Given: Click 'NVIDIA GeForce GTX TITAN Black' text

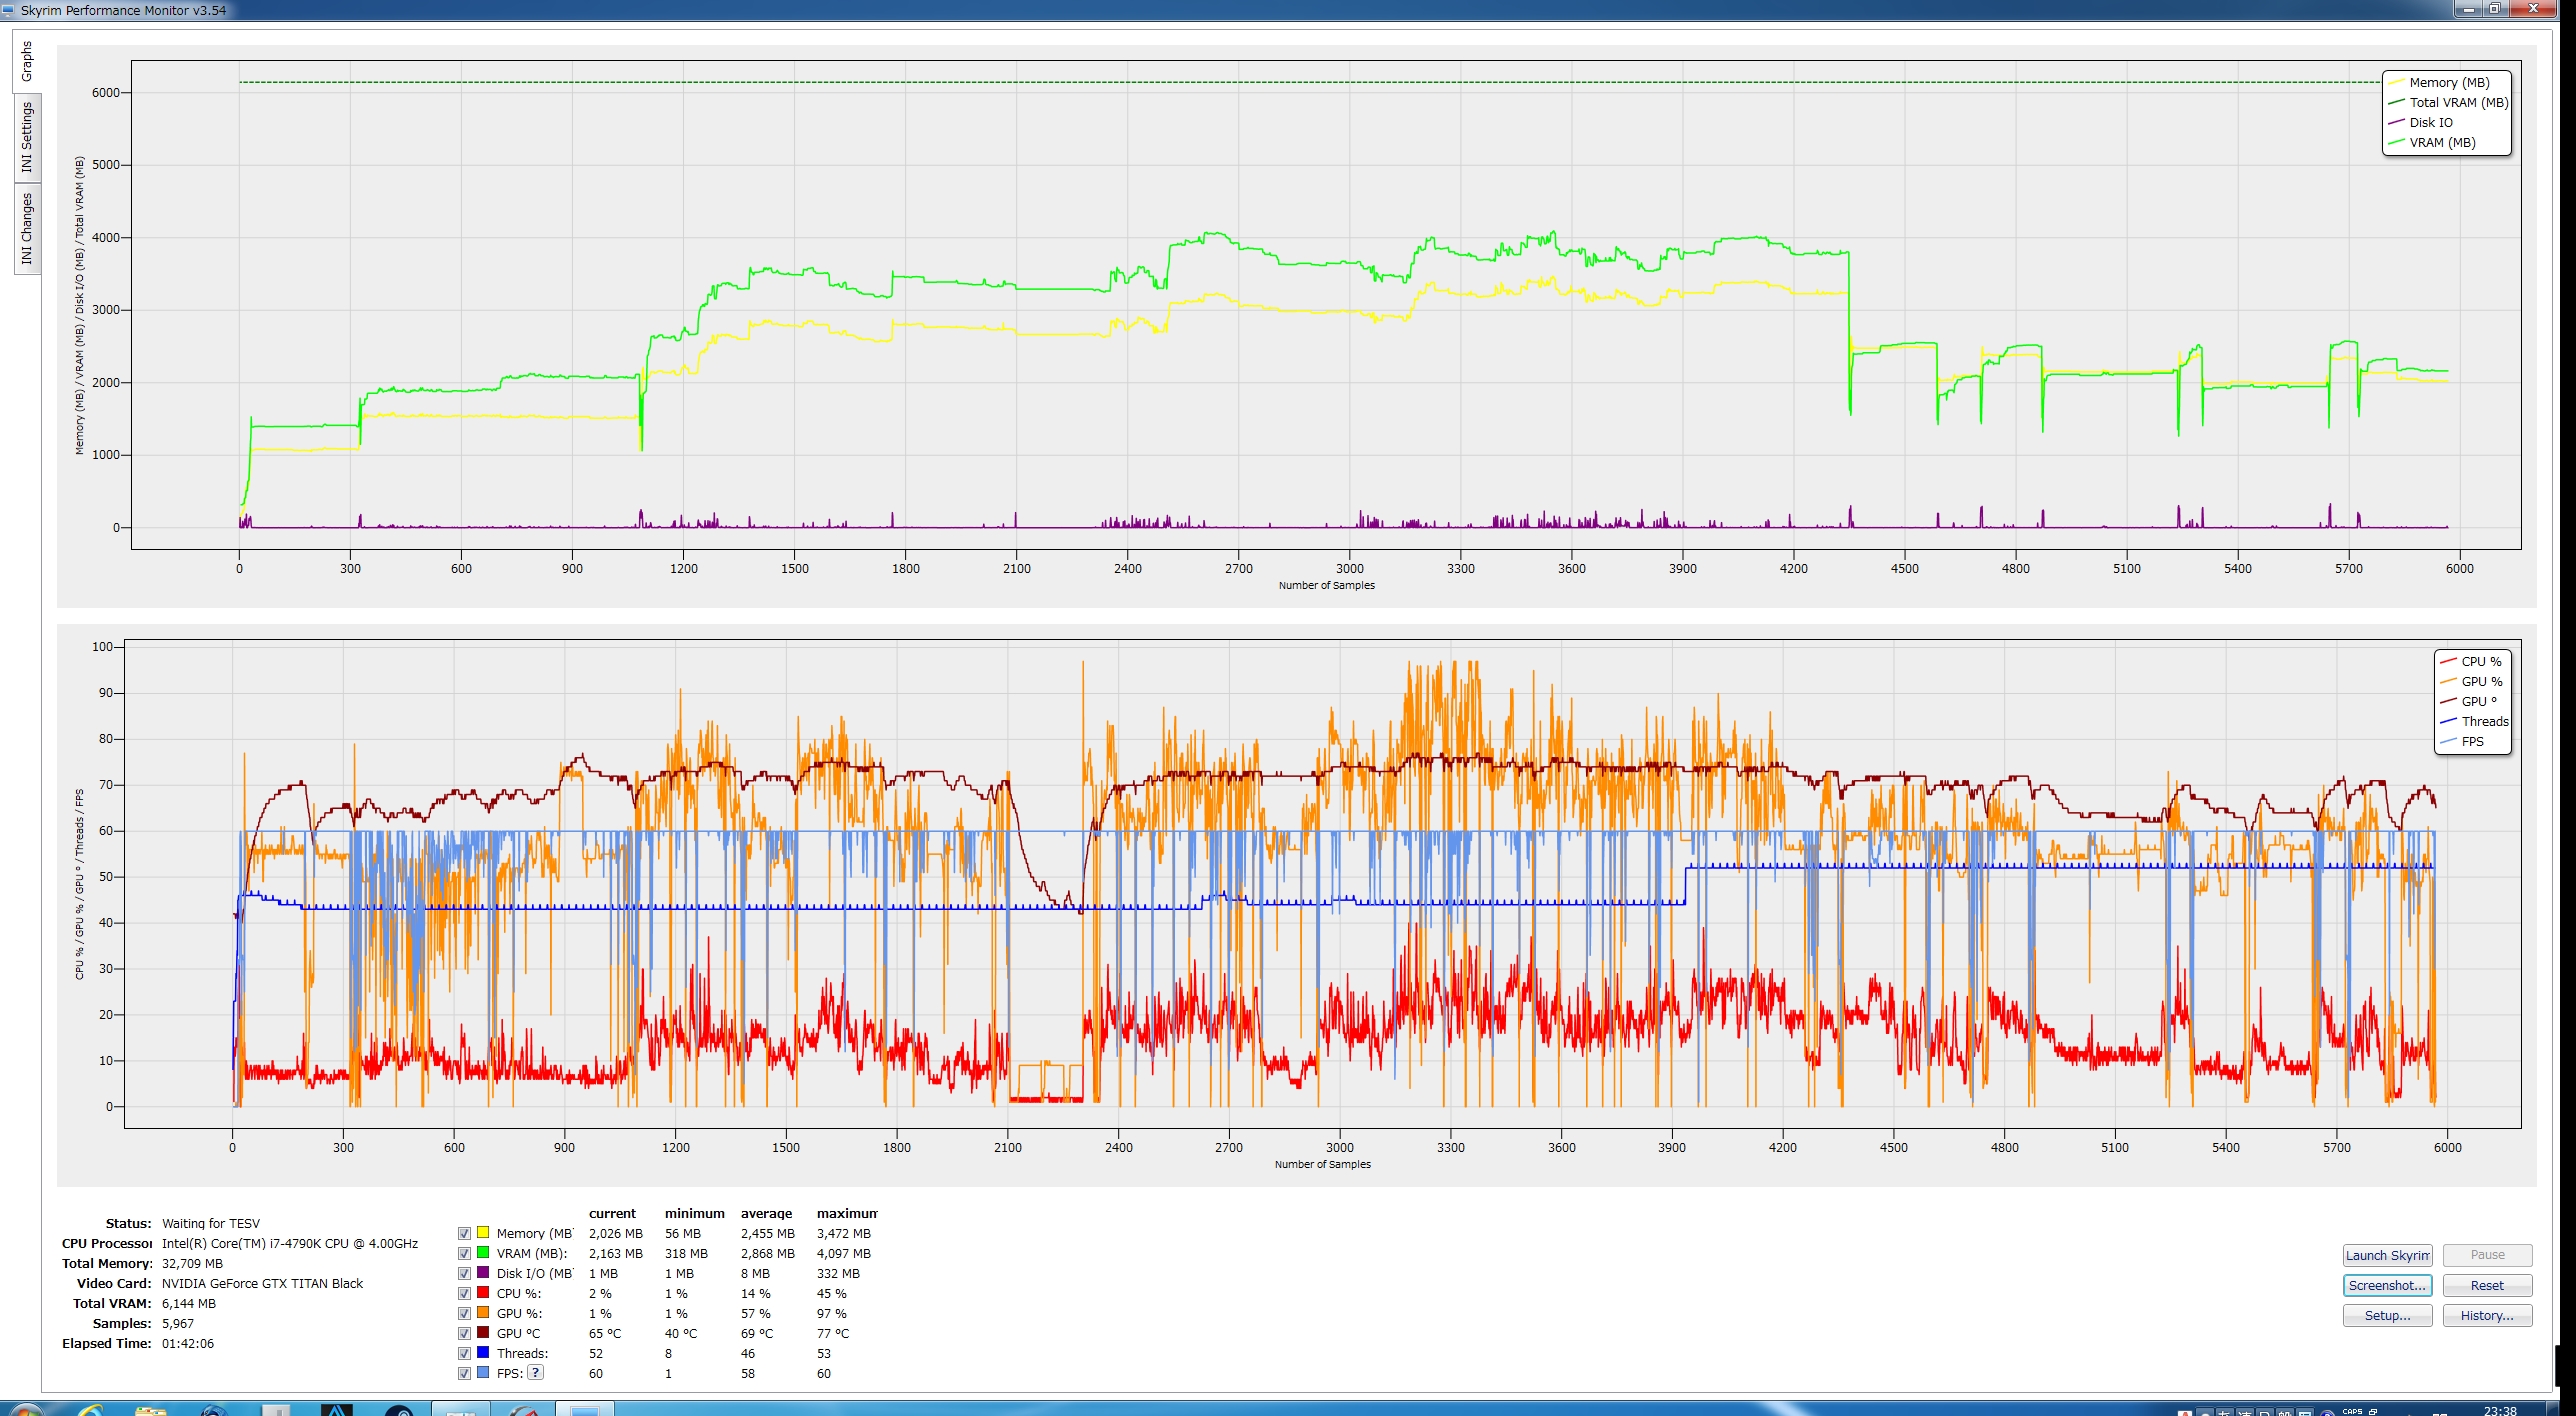Looking at the screenshot, I should pyautogui.click(x=262, y=1283).
